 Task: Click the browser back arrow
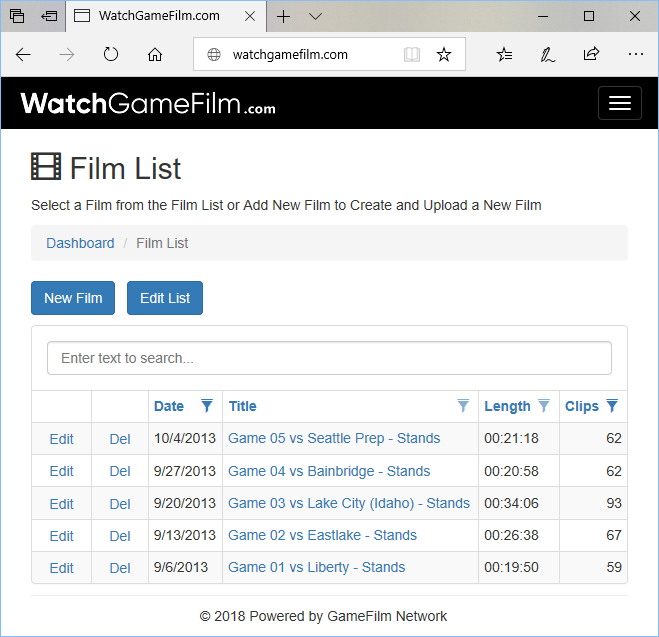tap(23, 54)
